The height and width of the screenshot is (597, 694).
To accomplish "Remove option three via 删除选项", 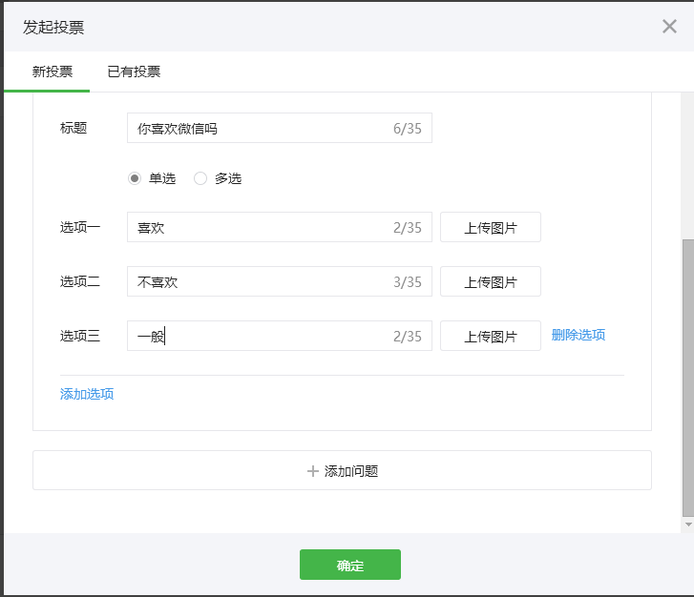I will (578, 335).
